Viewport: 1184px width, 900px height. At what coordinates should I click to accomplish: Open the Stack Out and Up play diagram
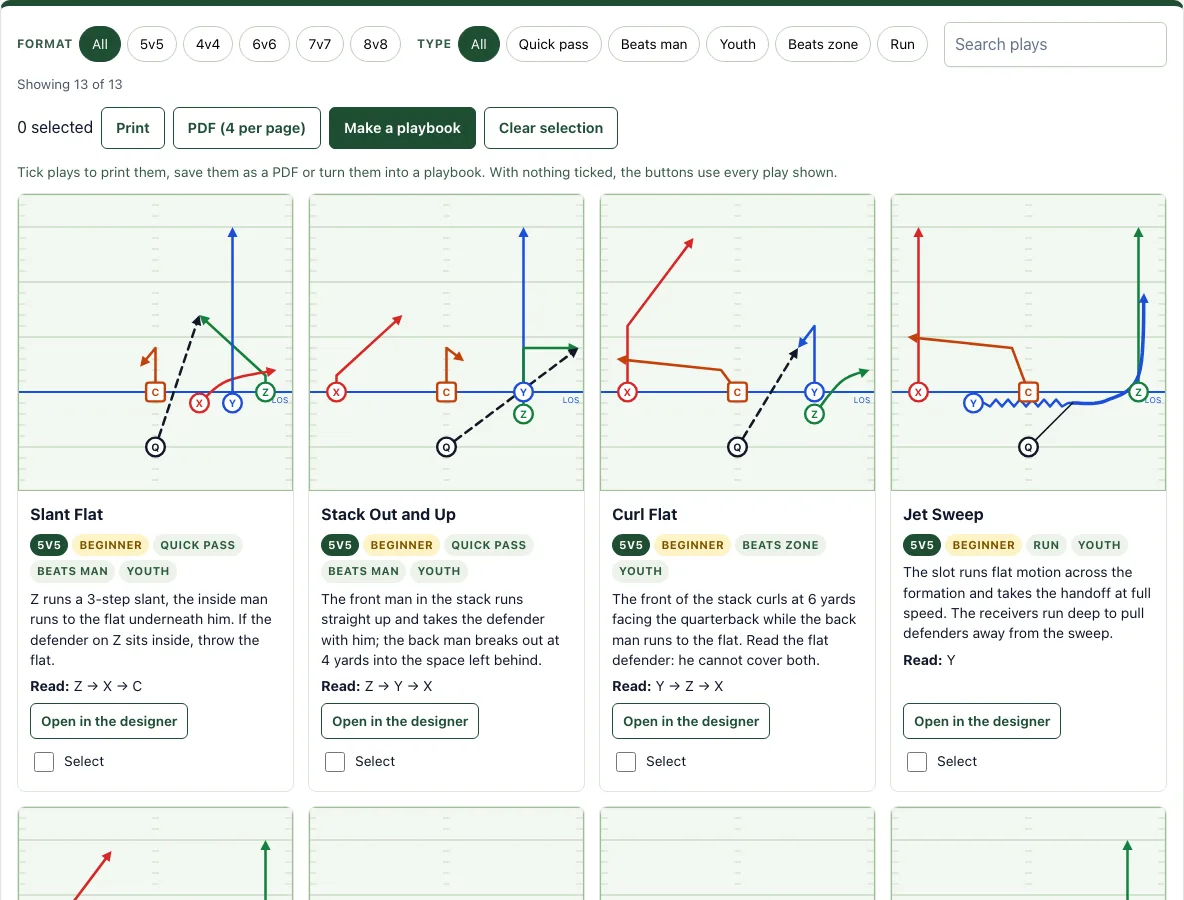446,342
